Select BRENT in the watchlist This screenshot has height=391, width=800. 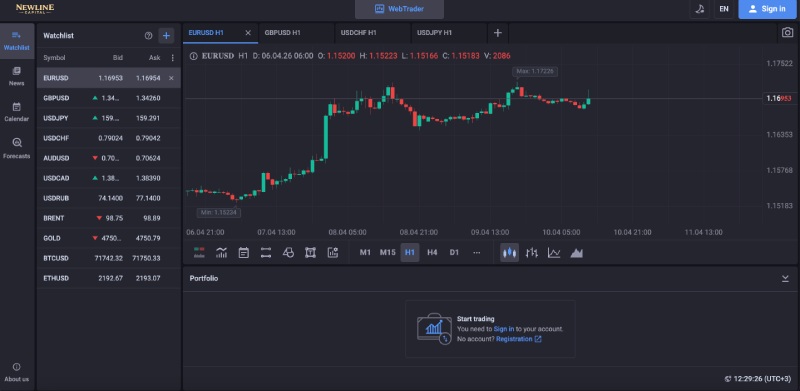pos(109,218)
